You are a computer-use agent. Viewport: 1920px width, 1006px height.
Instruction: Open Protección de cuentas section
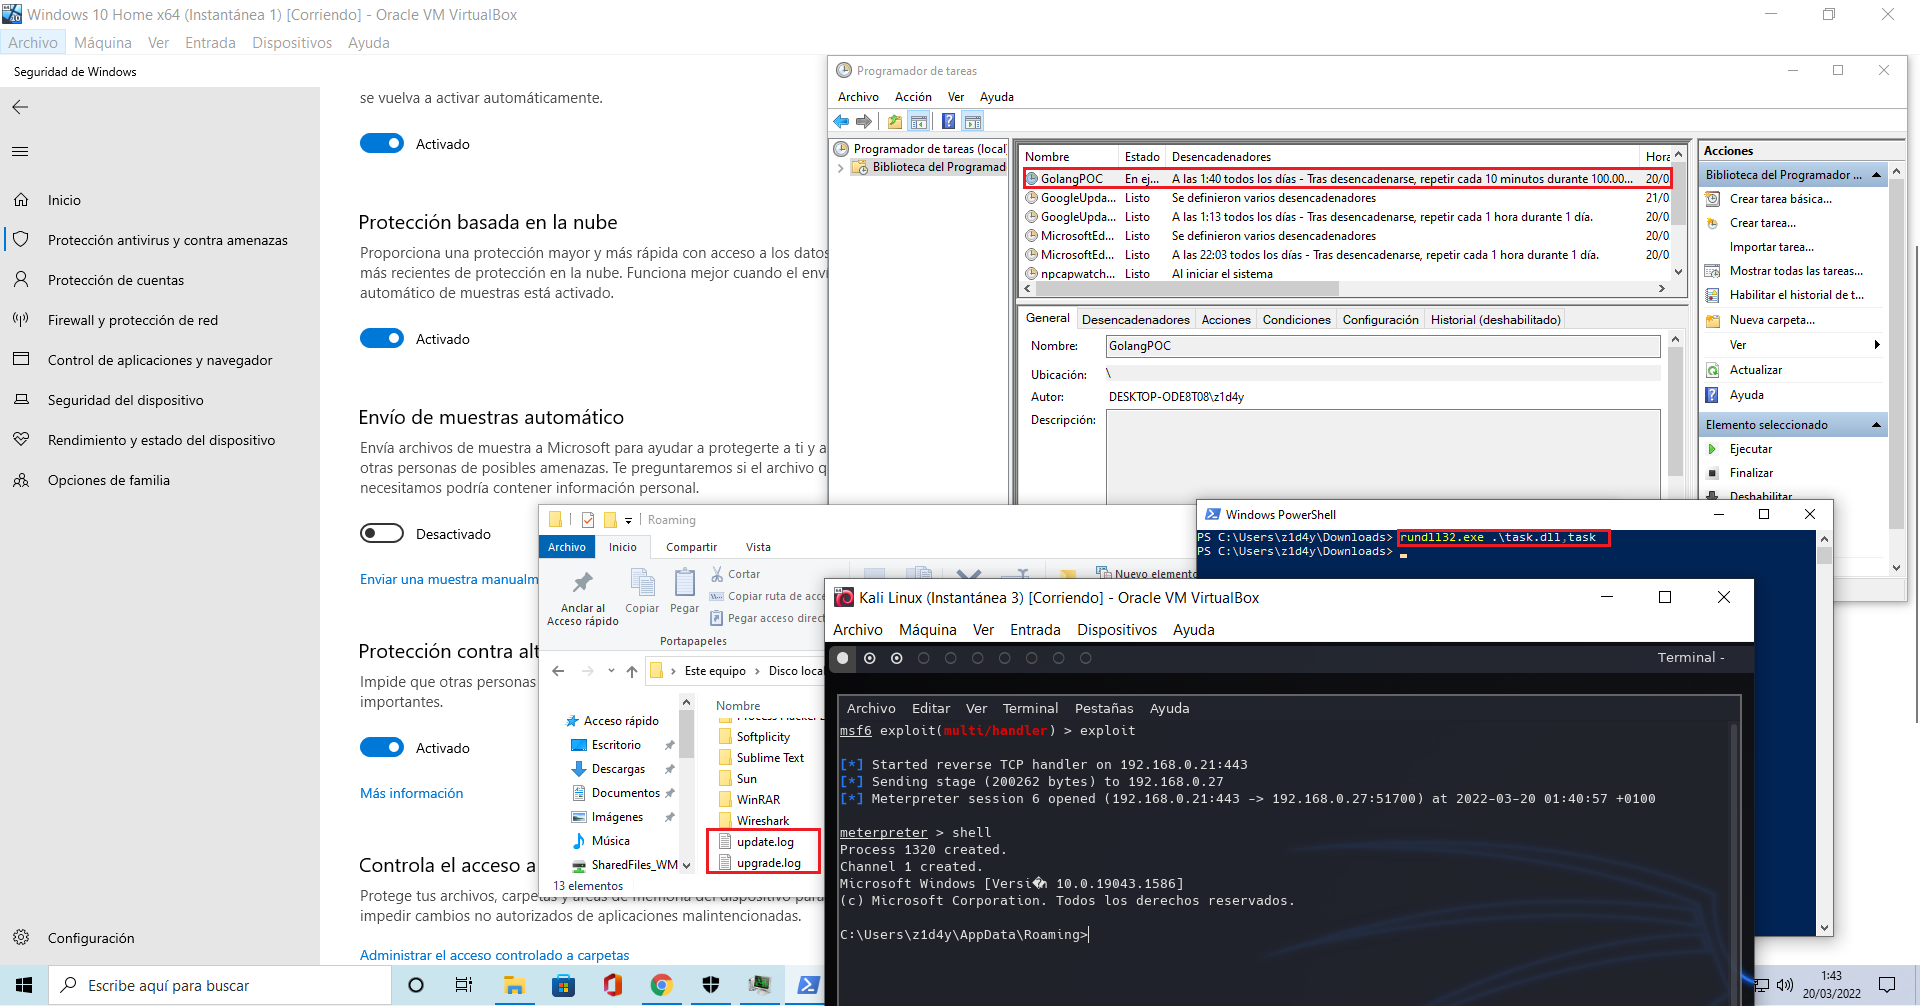point(116,280)
